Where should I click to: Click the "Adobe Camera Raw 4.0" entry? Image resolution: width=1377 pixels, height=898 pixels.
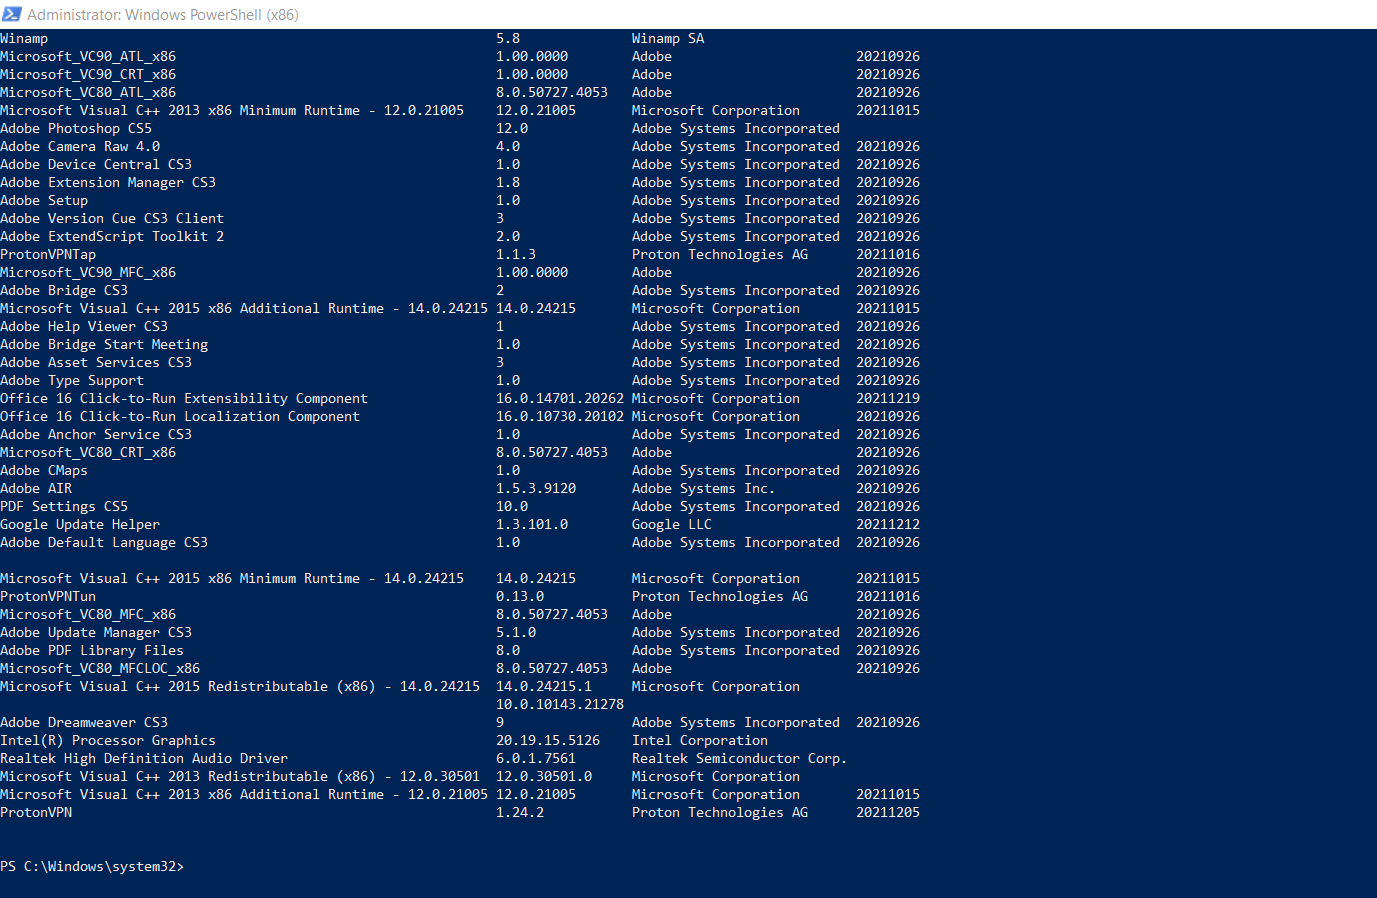(80, 147)
